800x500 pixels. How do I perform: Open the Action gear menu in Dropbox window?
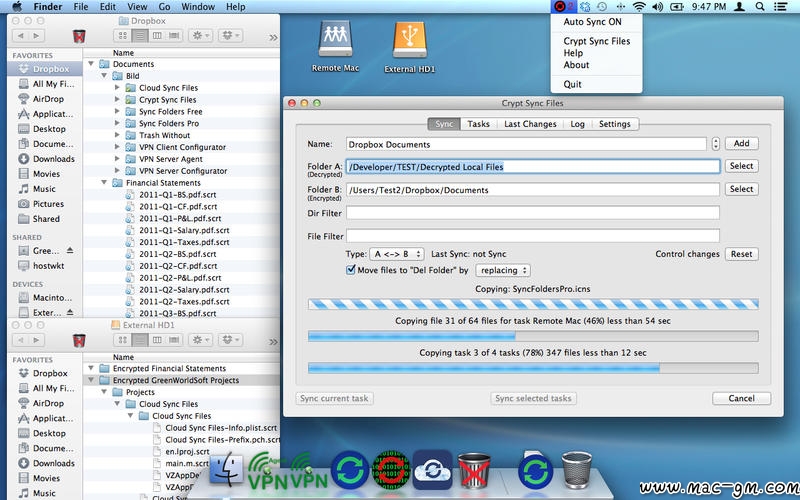click(x=201, y=36)
